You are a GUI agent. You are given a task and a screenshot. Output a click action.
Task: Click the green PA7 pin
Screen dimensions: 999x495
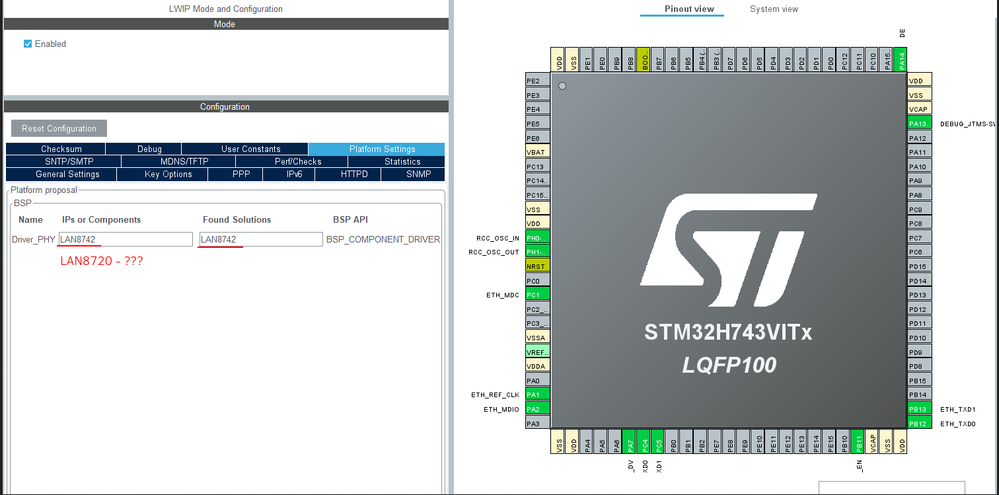[x=630, y=441]
